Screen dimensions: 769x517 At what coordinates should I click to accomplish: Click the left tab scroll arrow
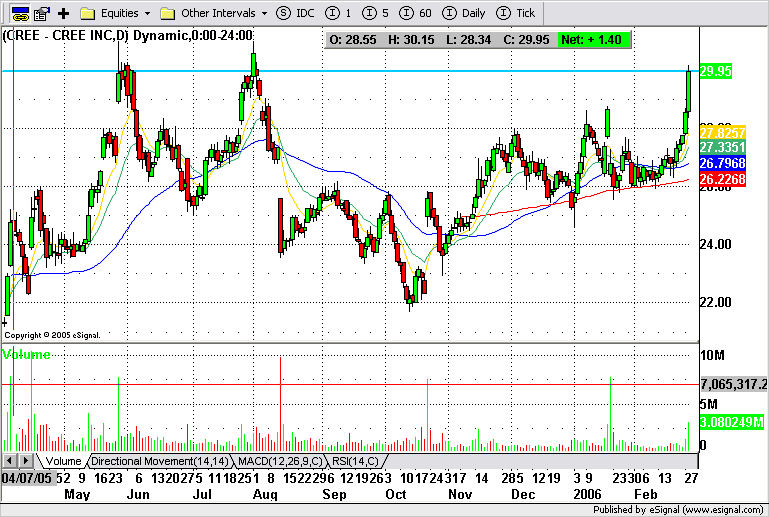coord(10,461)
